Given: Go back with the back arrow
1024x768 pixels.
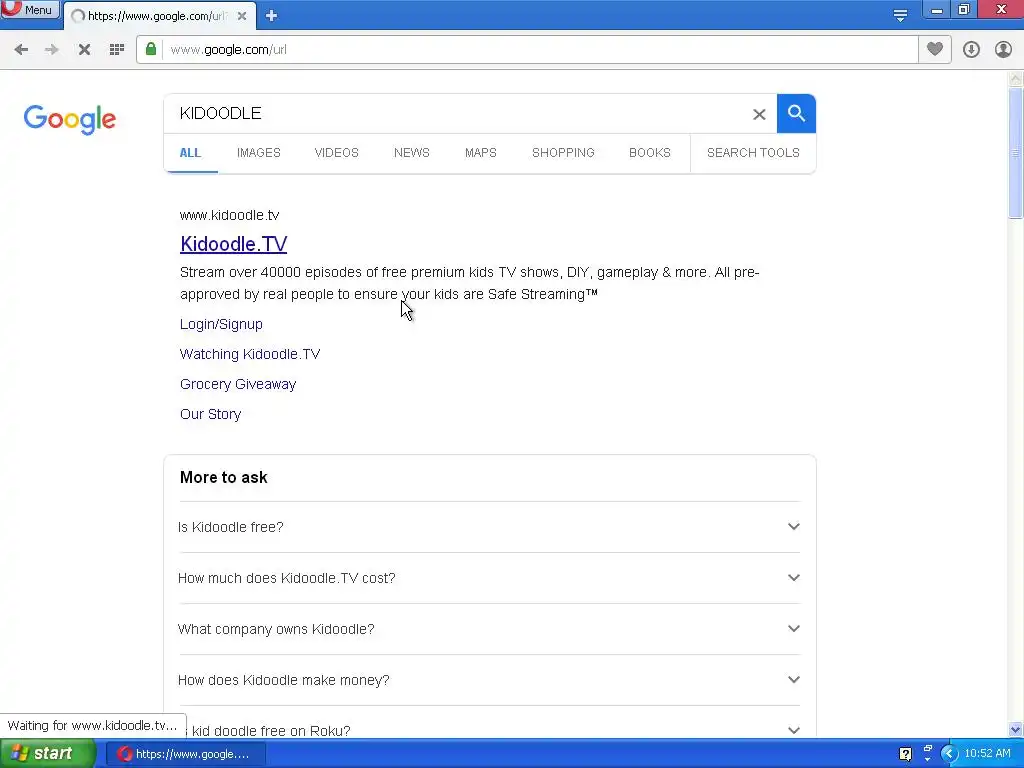Looking at the screenshot, I should [x=21, y=50].
